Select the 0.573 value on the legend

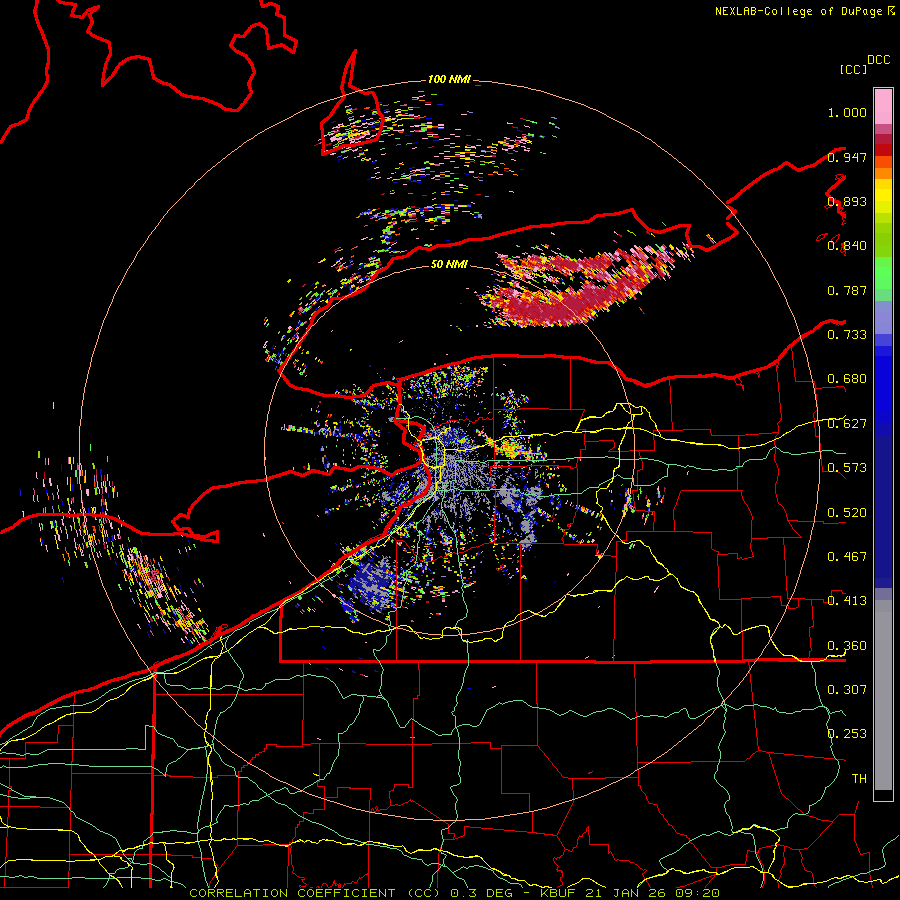(847, 468)
